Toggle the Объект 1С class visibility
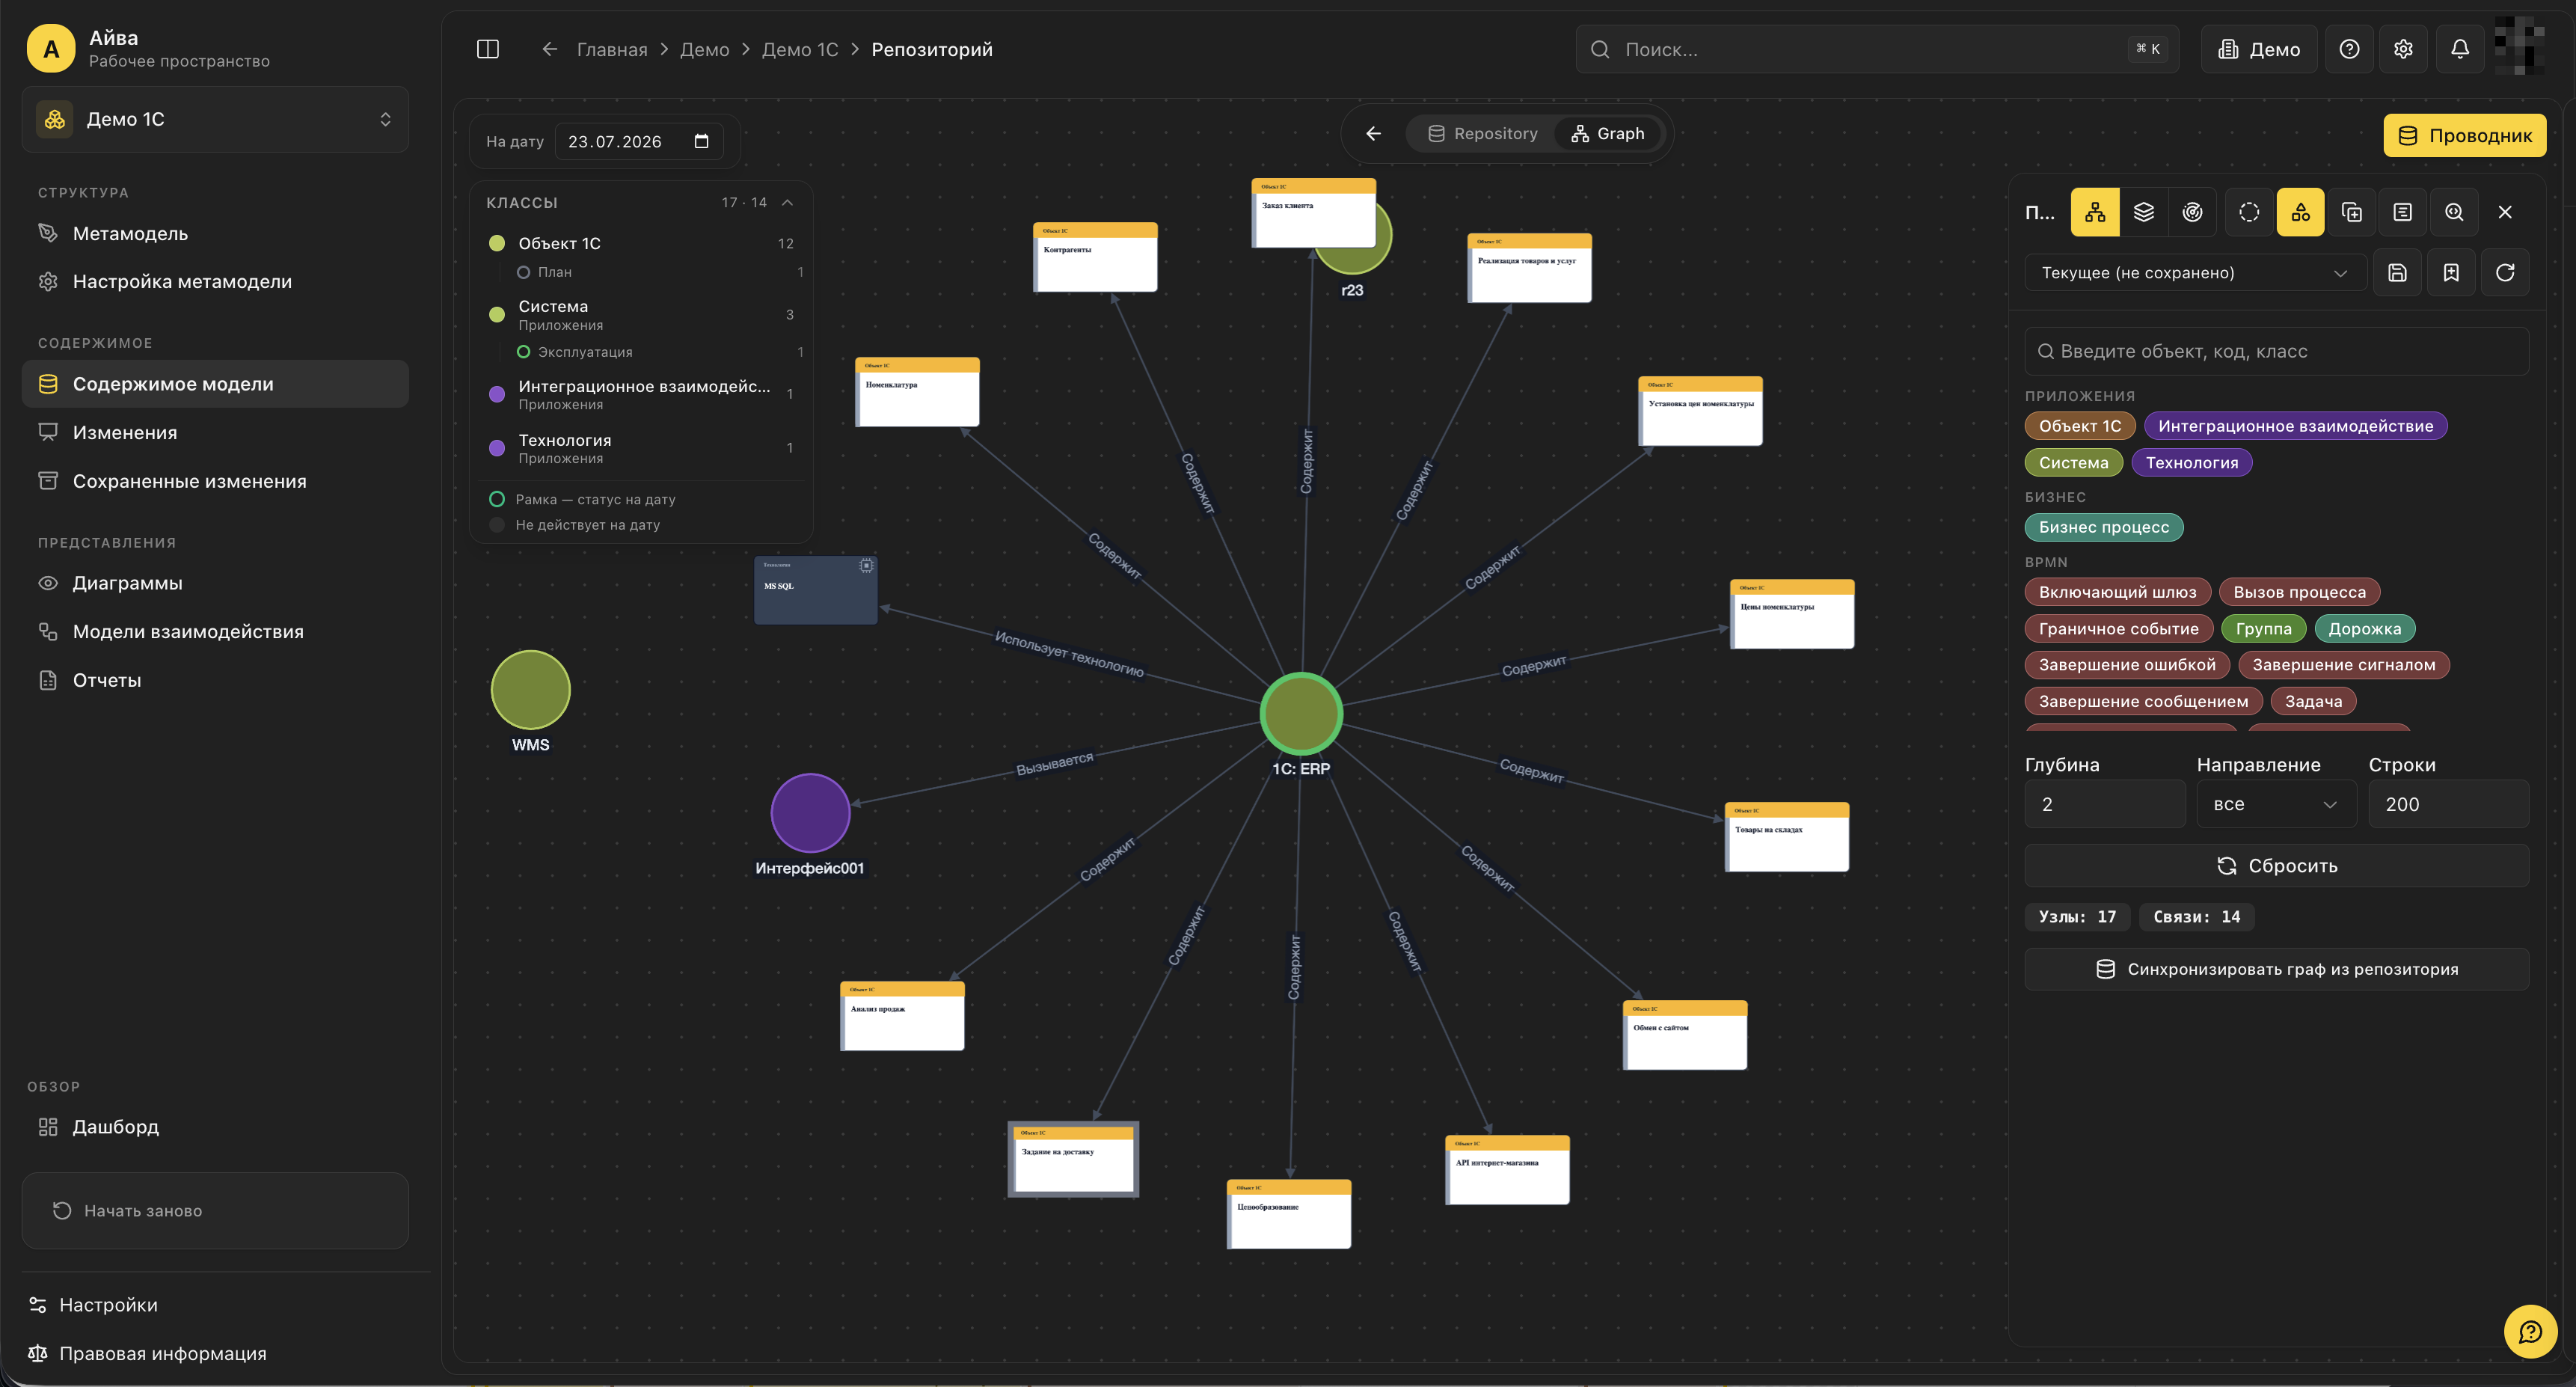Screen dimensions: 2576x1387 pos(640,244)
